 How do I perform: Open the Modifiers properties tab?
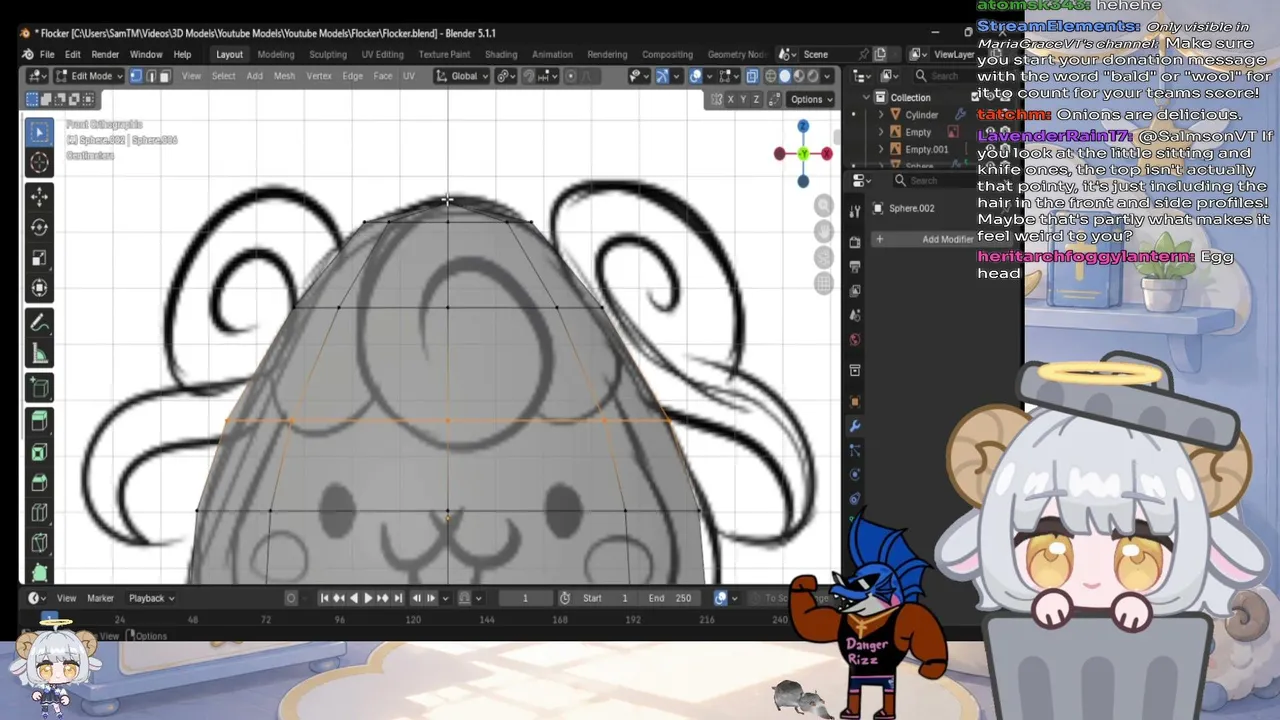coord(855,427)
